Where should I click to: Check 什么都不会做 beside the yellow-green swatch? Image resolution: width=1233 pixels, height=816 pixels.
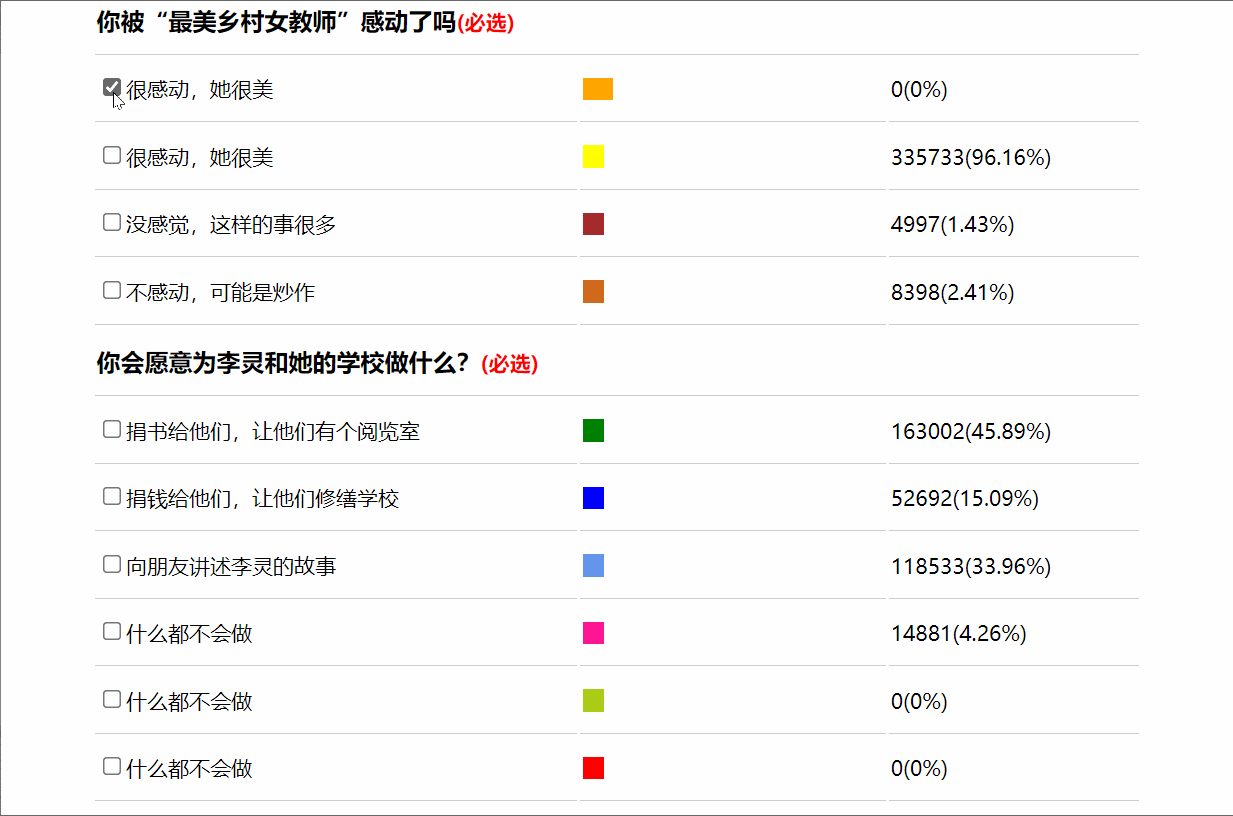112,699
